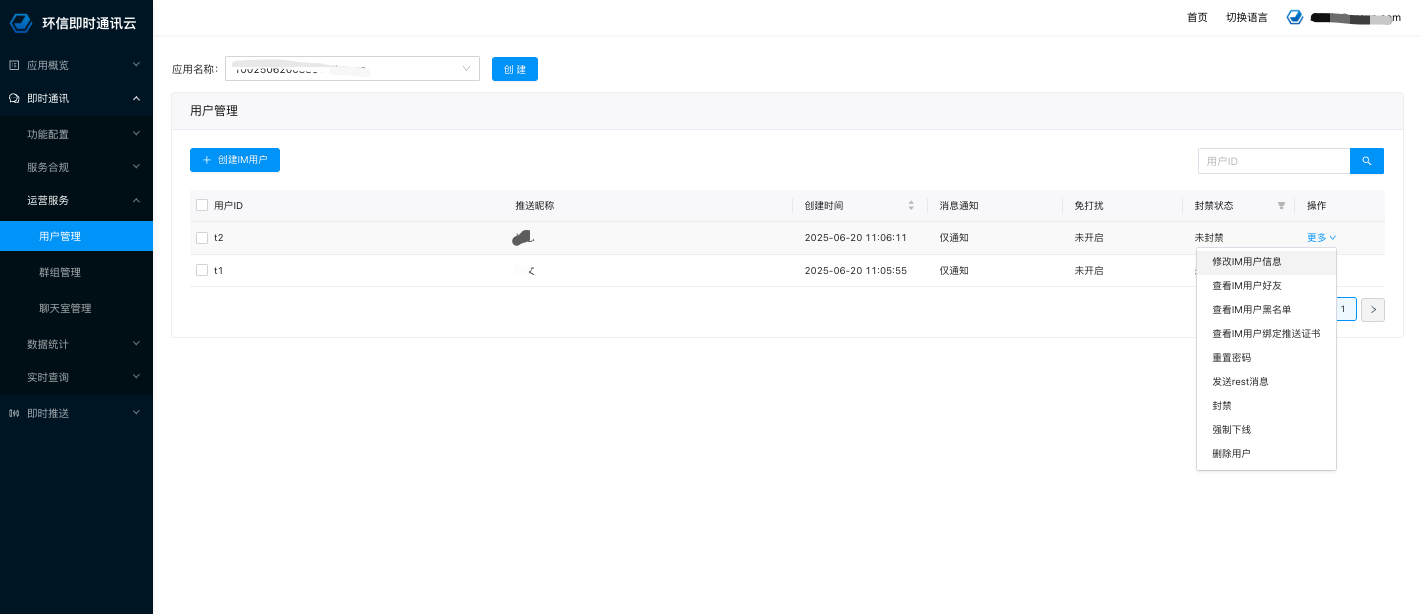Open the 应用名称 dropdown

coord(352,69)
